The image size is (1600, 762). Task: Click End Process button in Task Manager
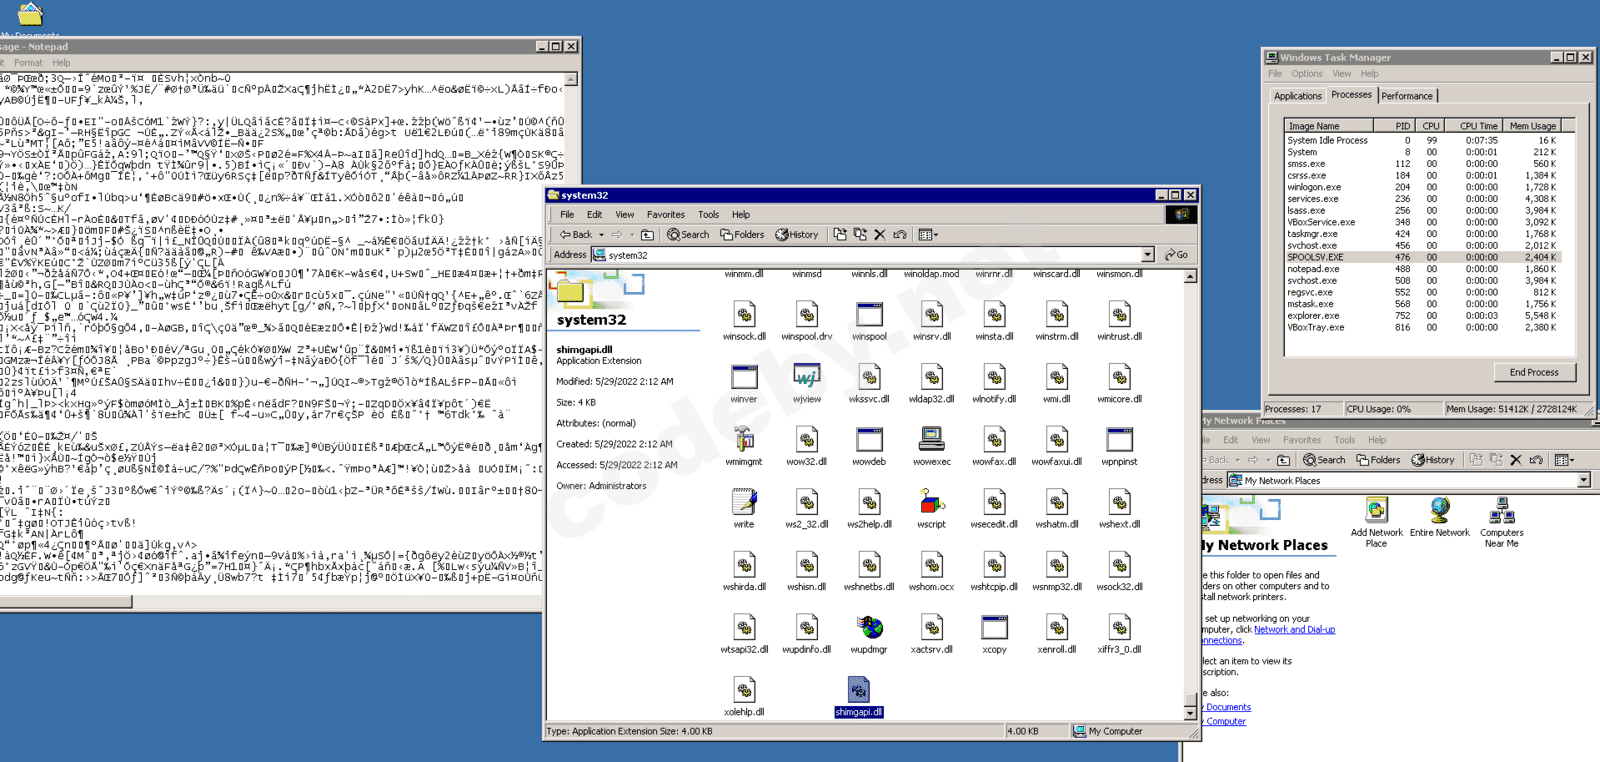1534,372
